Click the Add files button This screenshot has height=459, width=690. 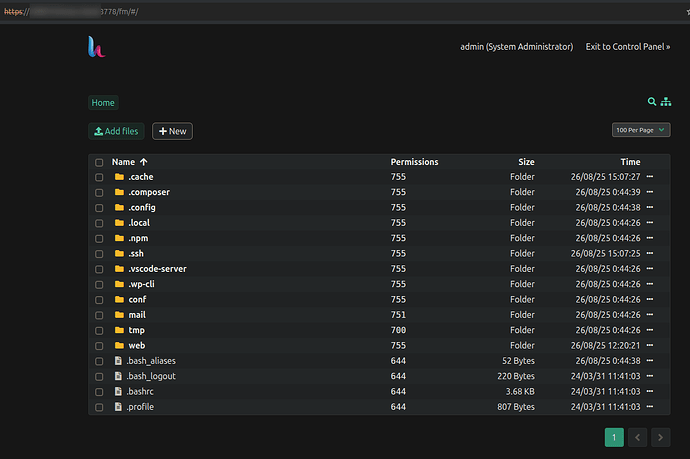pyautogui.click(x=116, y=131)
